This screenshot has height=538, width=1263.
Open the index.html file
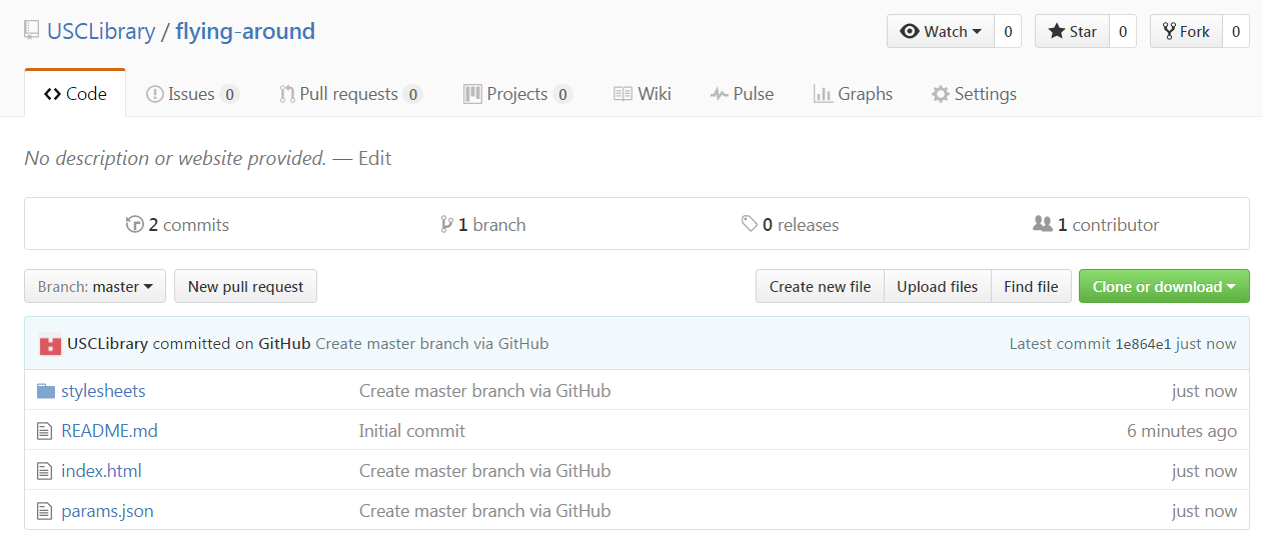101,471
